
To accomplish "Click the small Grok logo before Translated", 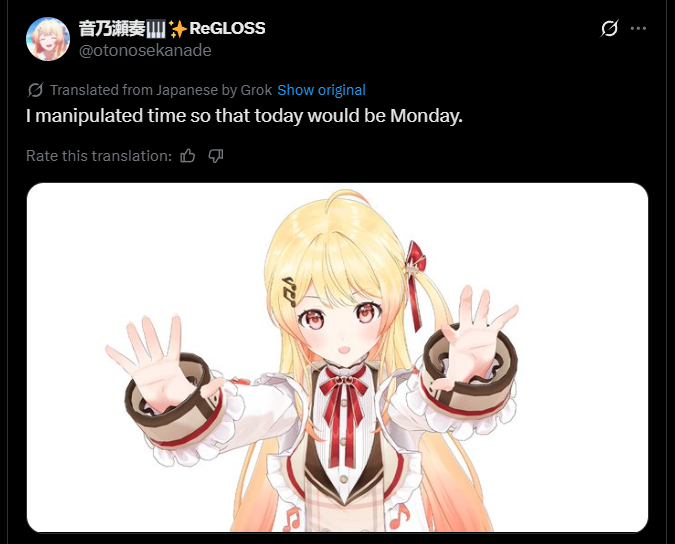I will [x=35, y=90].
